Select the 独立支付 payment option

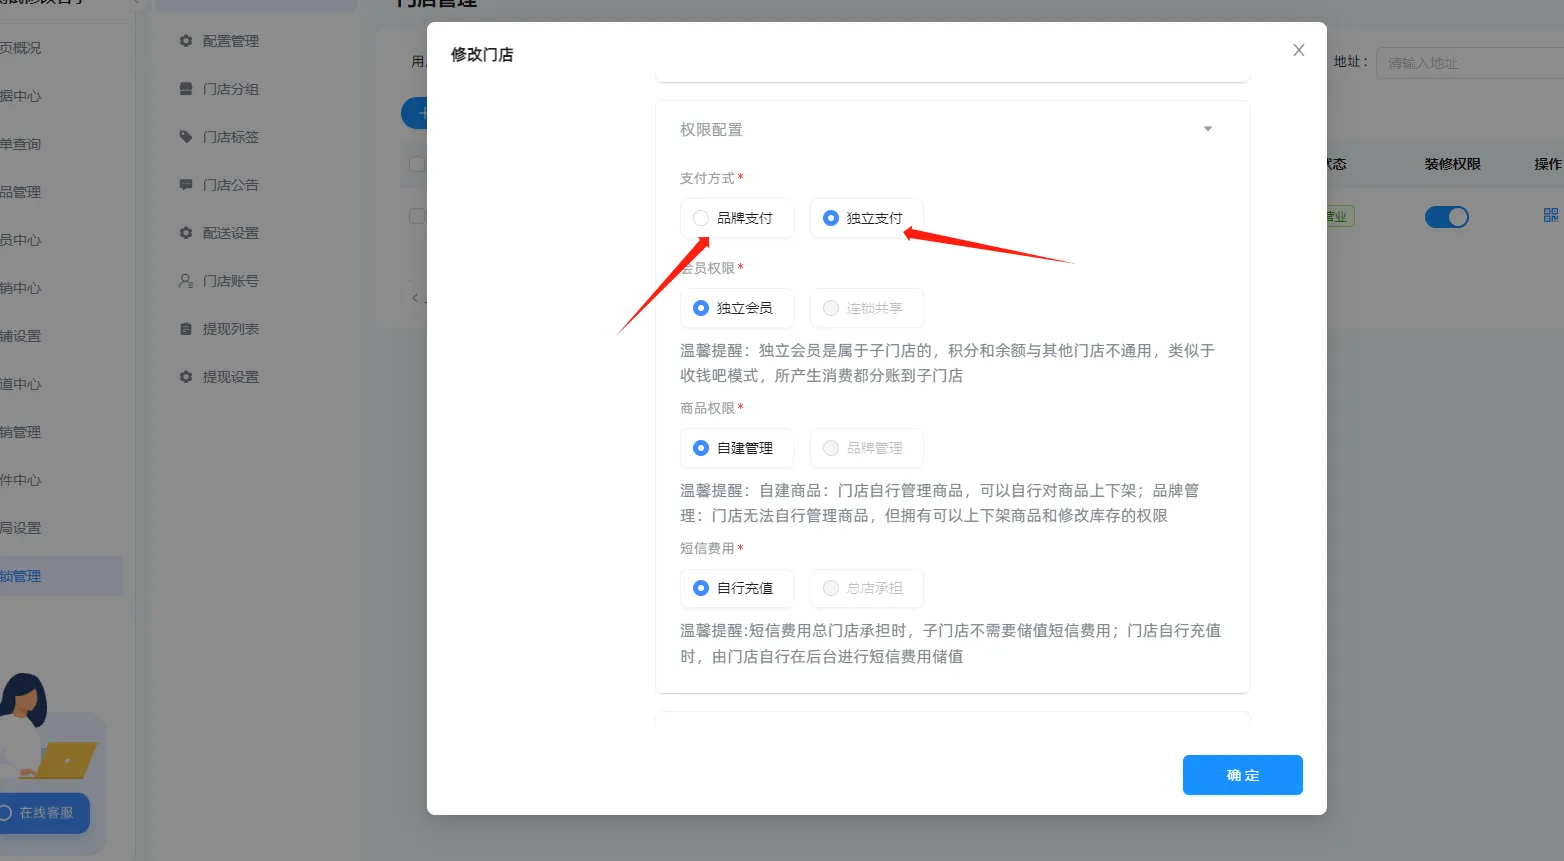[x=866, y=218]
